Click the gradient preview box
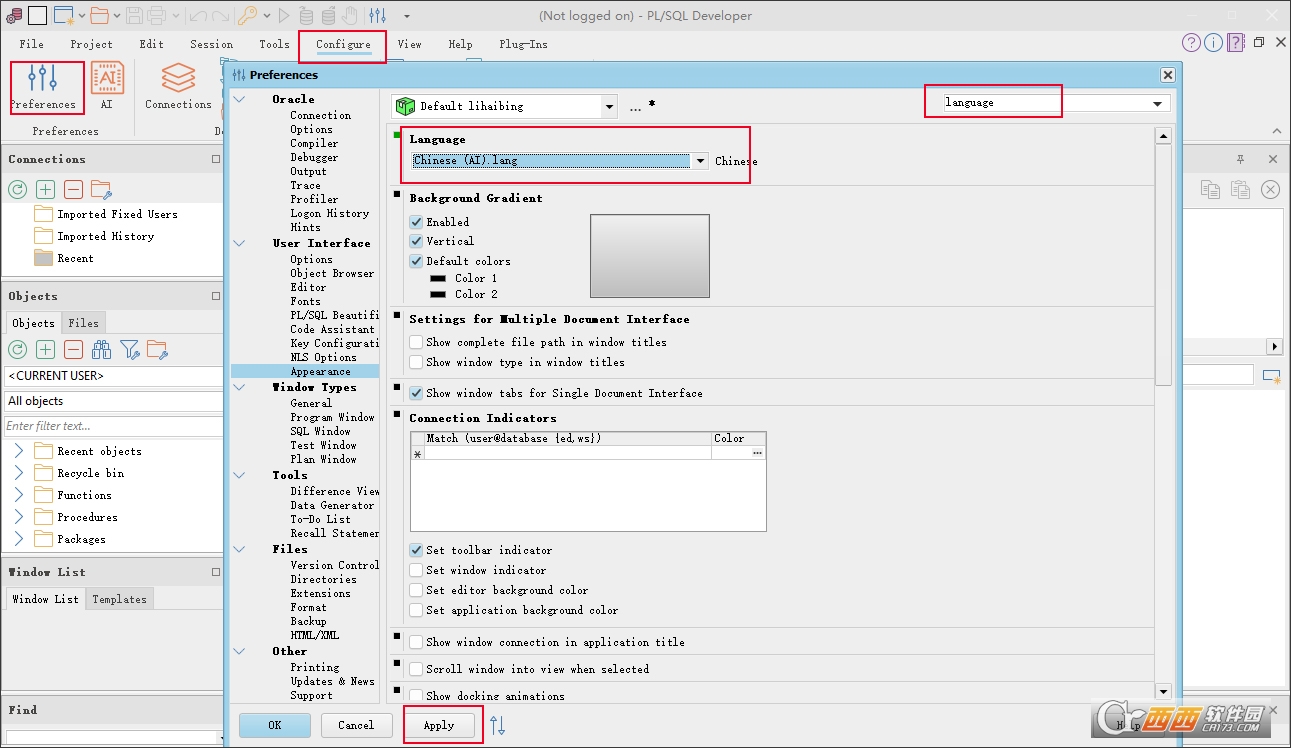Viewport: 1291px width, 748px height. (x=650, y=256)
